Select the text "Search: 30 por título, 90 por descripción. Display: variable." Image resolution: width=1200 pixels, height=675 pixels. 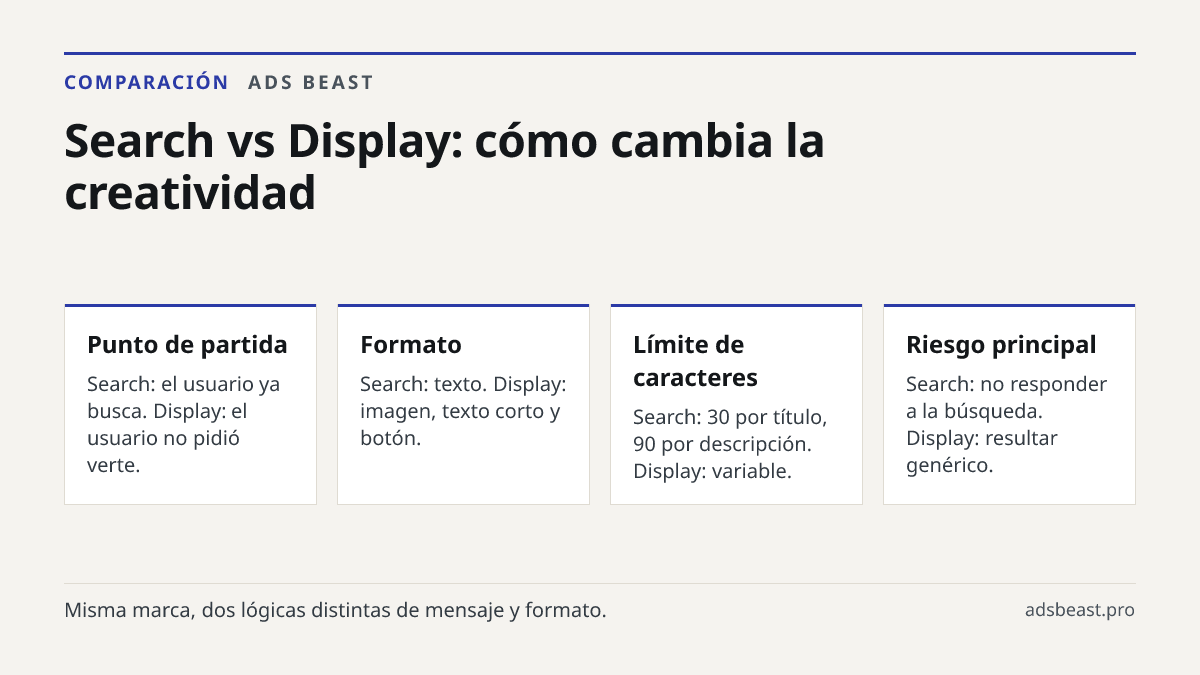730,444
